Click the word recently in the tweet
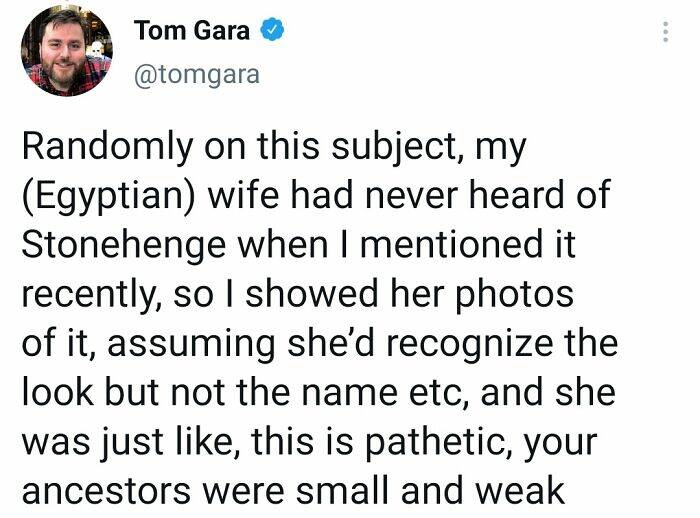 (x=94, y=293)
